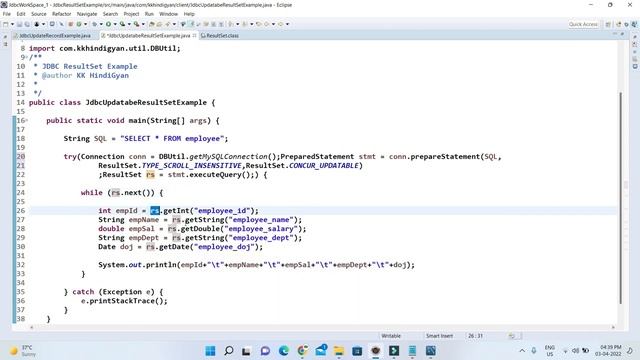Click 'Writable' status bar entry
The image size is (640, 360).
[x=391, y=336]
